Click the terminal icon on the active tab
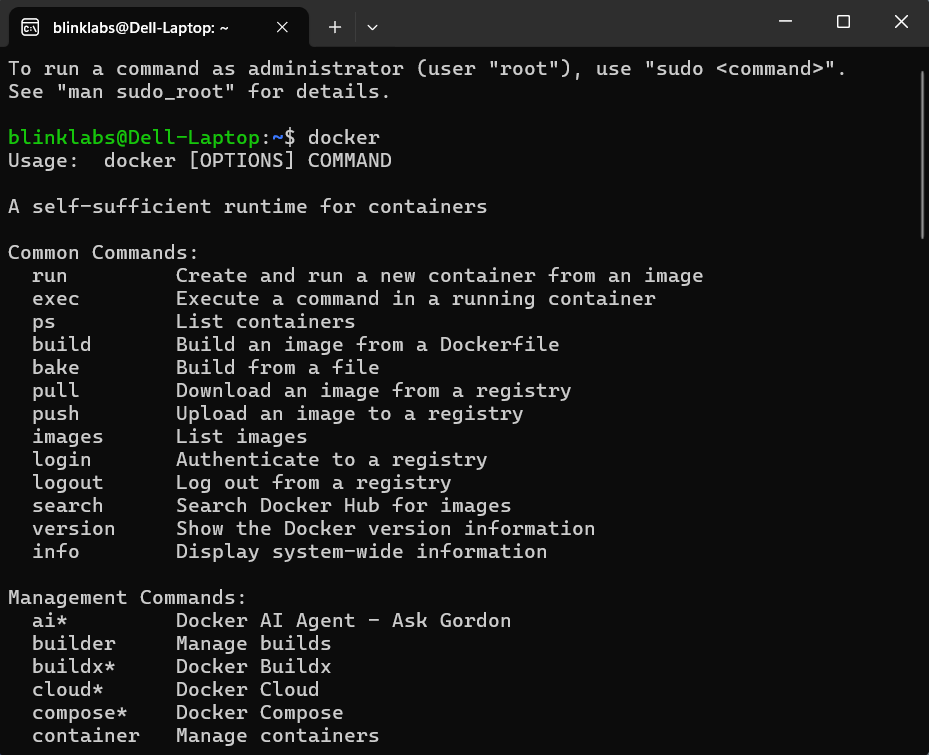The image size is (929, 755). pyautogui.click(x=30, y=28)
